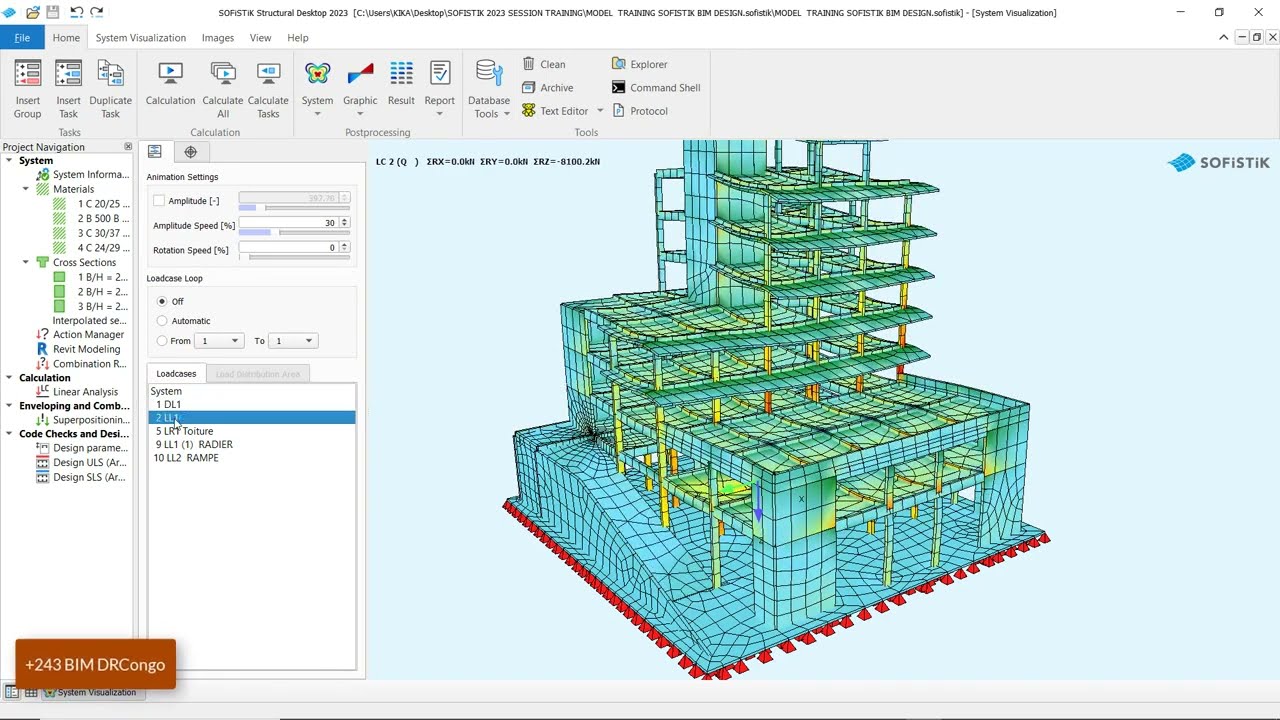Launch the Explorer tool
The height and width of the screenshot is (720, 1280).
[x=639, y=64]
